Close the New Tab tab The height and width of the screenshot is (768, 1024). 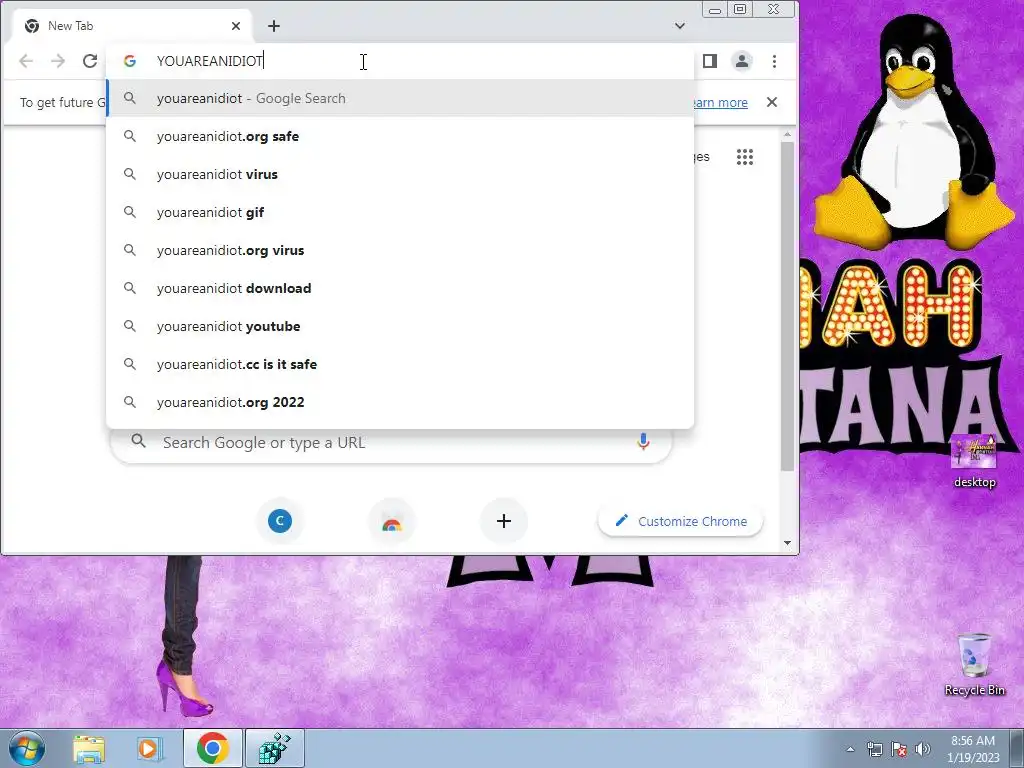tap(236, 26)
